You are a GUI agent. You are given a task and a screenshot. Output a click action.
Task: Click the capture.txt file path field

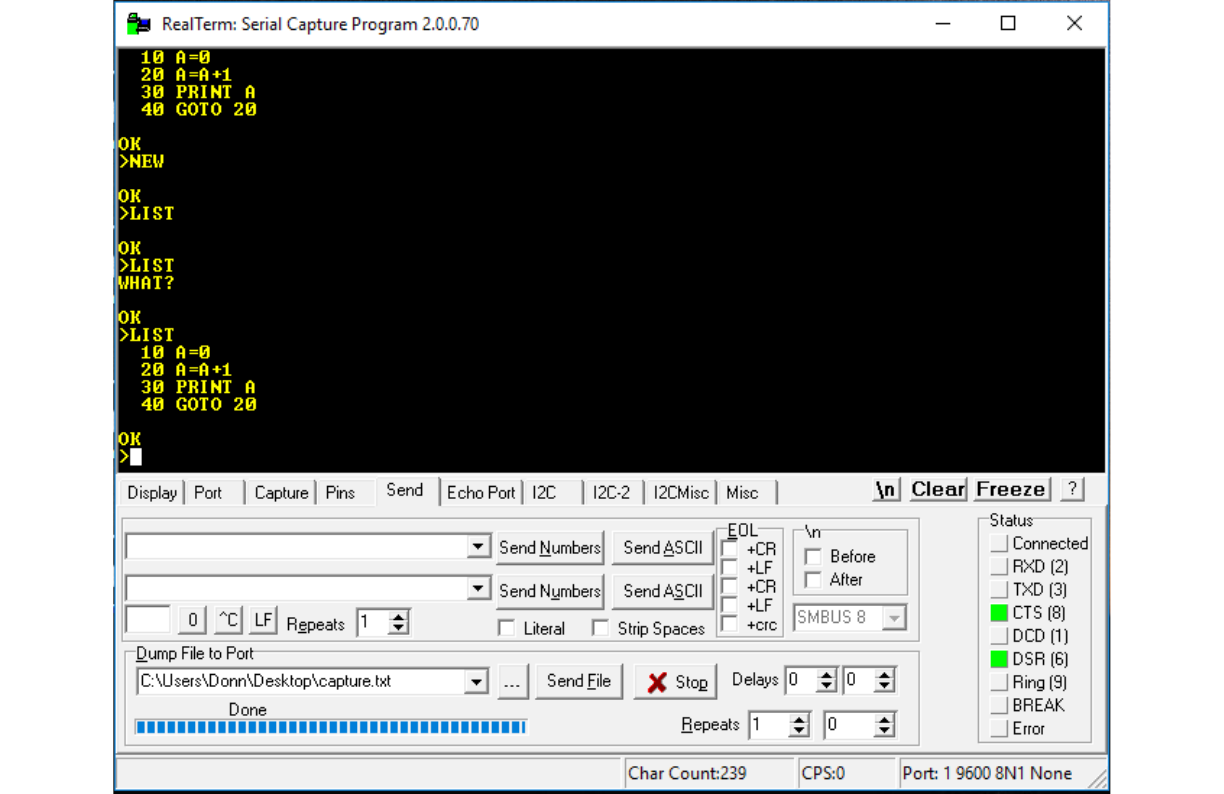coord(300,682)
